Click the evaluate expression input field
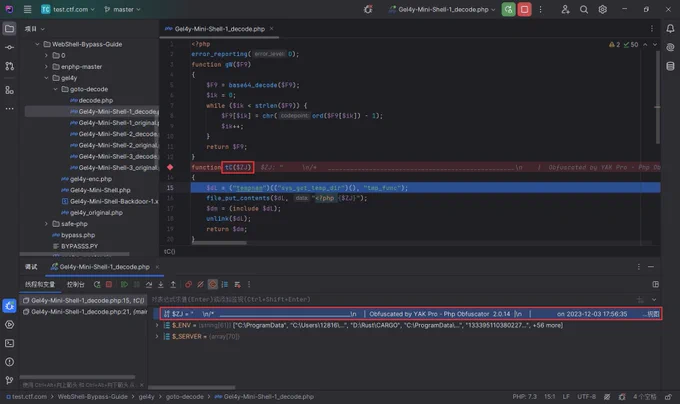 pos(390,300)
